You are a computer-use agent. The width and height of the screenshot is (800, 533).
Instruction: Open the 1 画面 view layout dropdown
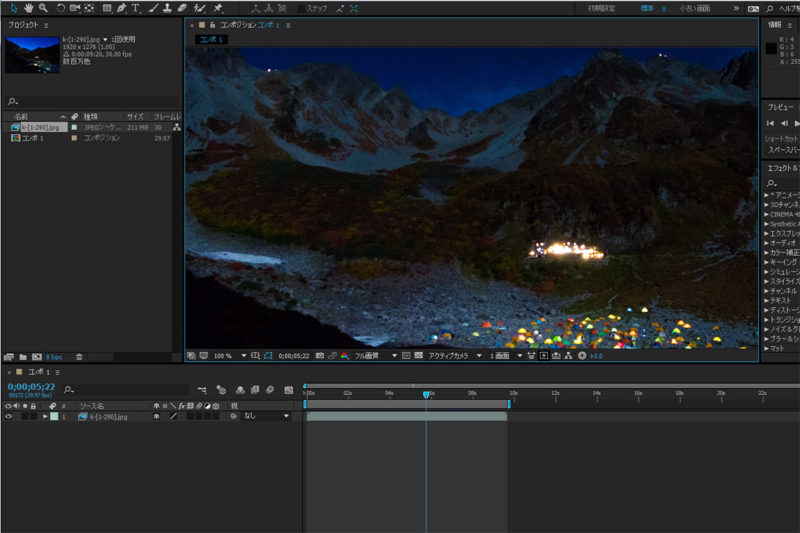tap(506, 356)
